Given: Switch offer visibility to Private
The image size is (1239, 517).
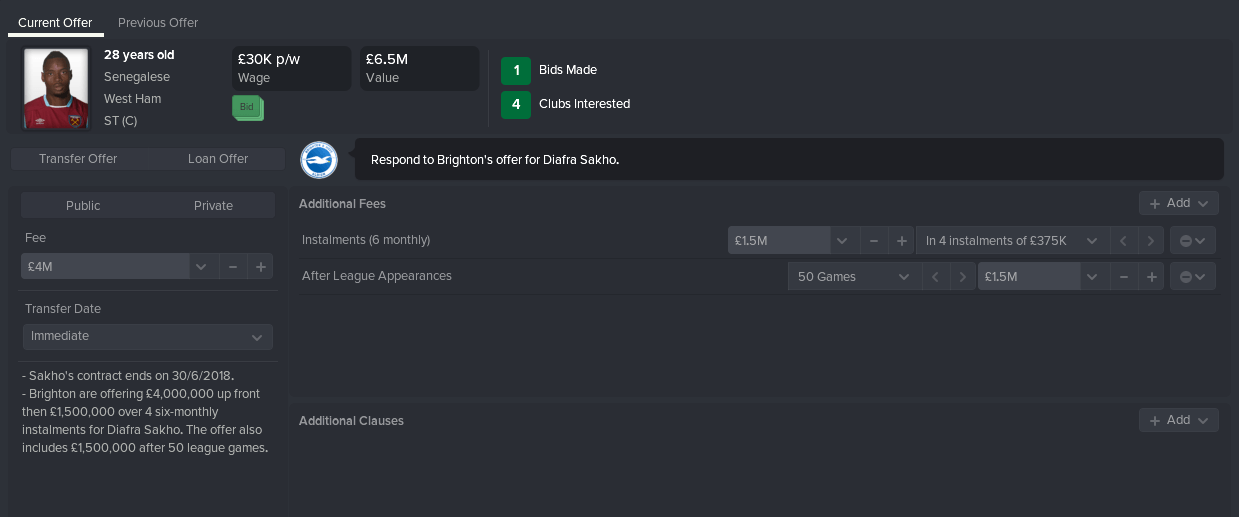Looking at the screenshot, I should (213, 205).
